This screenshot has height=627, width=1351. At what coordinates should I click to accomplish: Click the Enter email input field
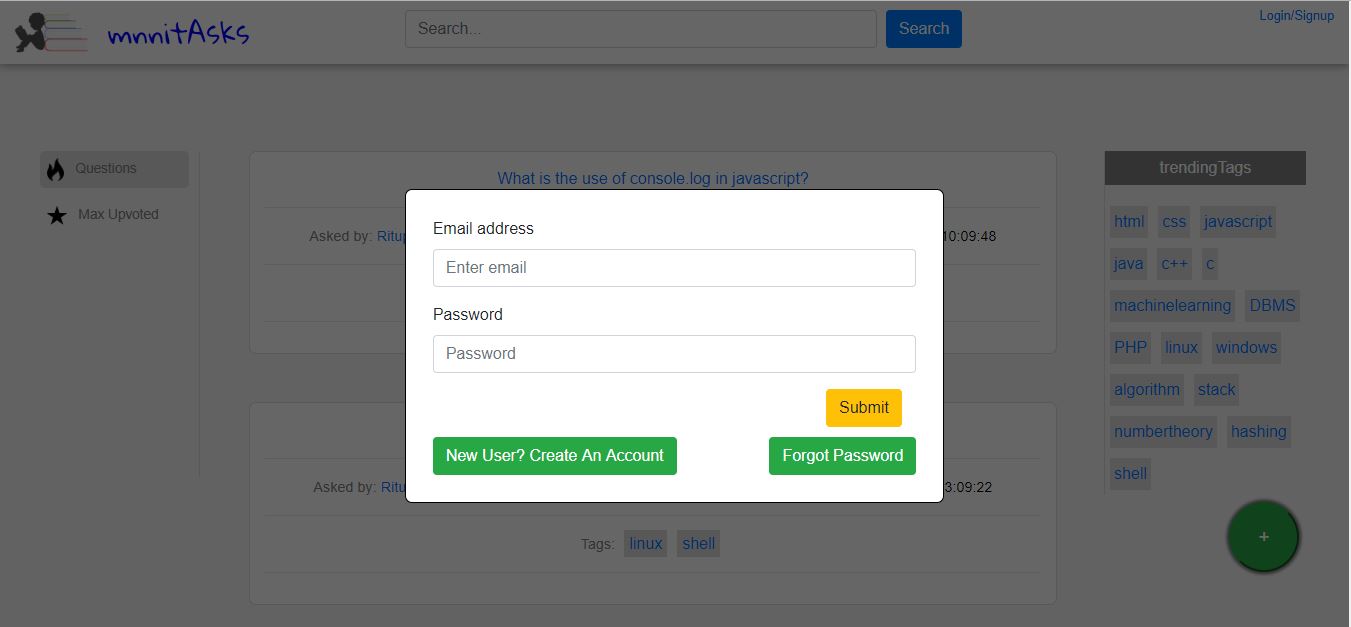(x=674, y=268)
